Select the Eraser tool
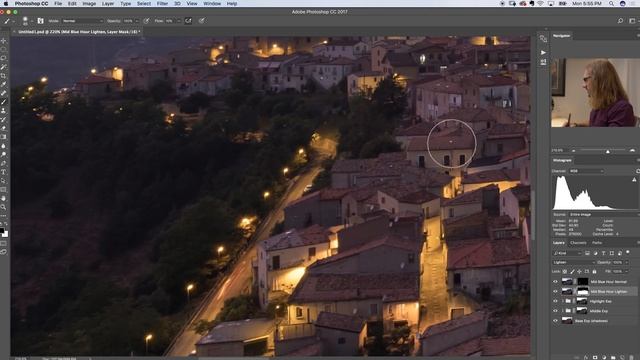The width and height of the screenshot is (640, 360). 4,128
